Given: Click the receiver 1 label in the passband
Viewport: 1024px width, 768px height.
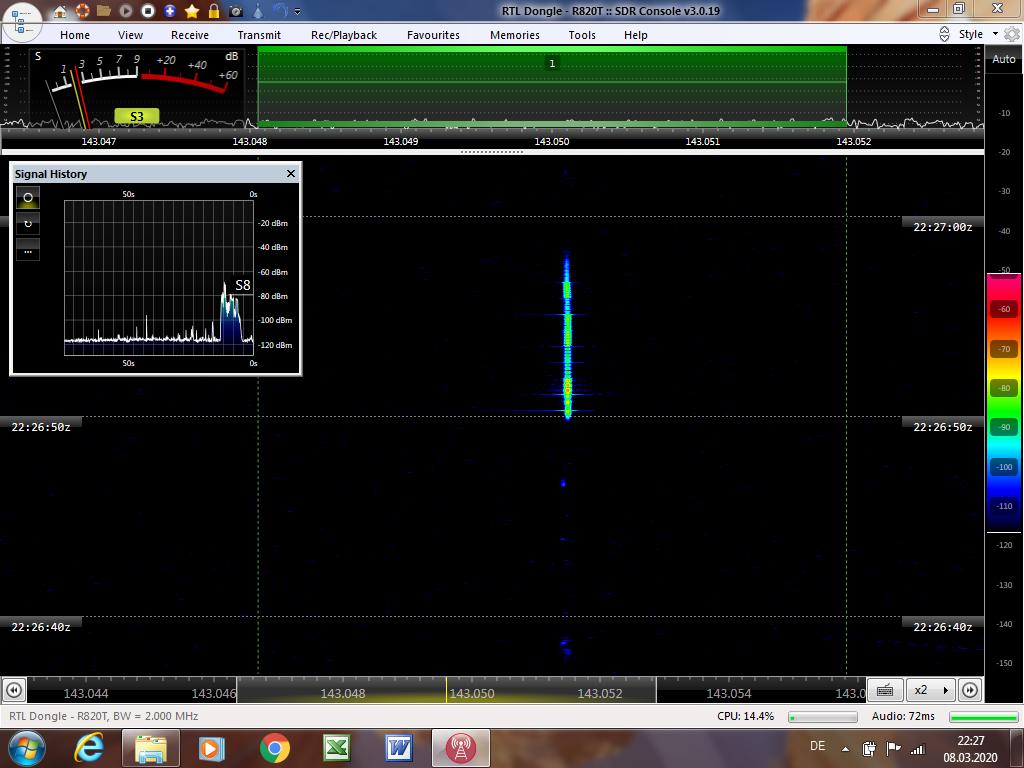Looking at the screenshot, I should click(x=552, y=63).
